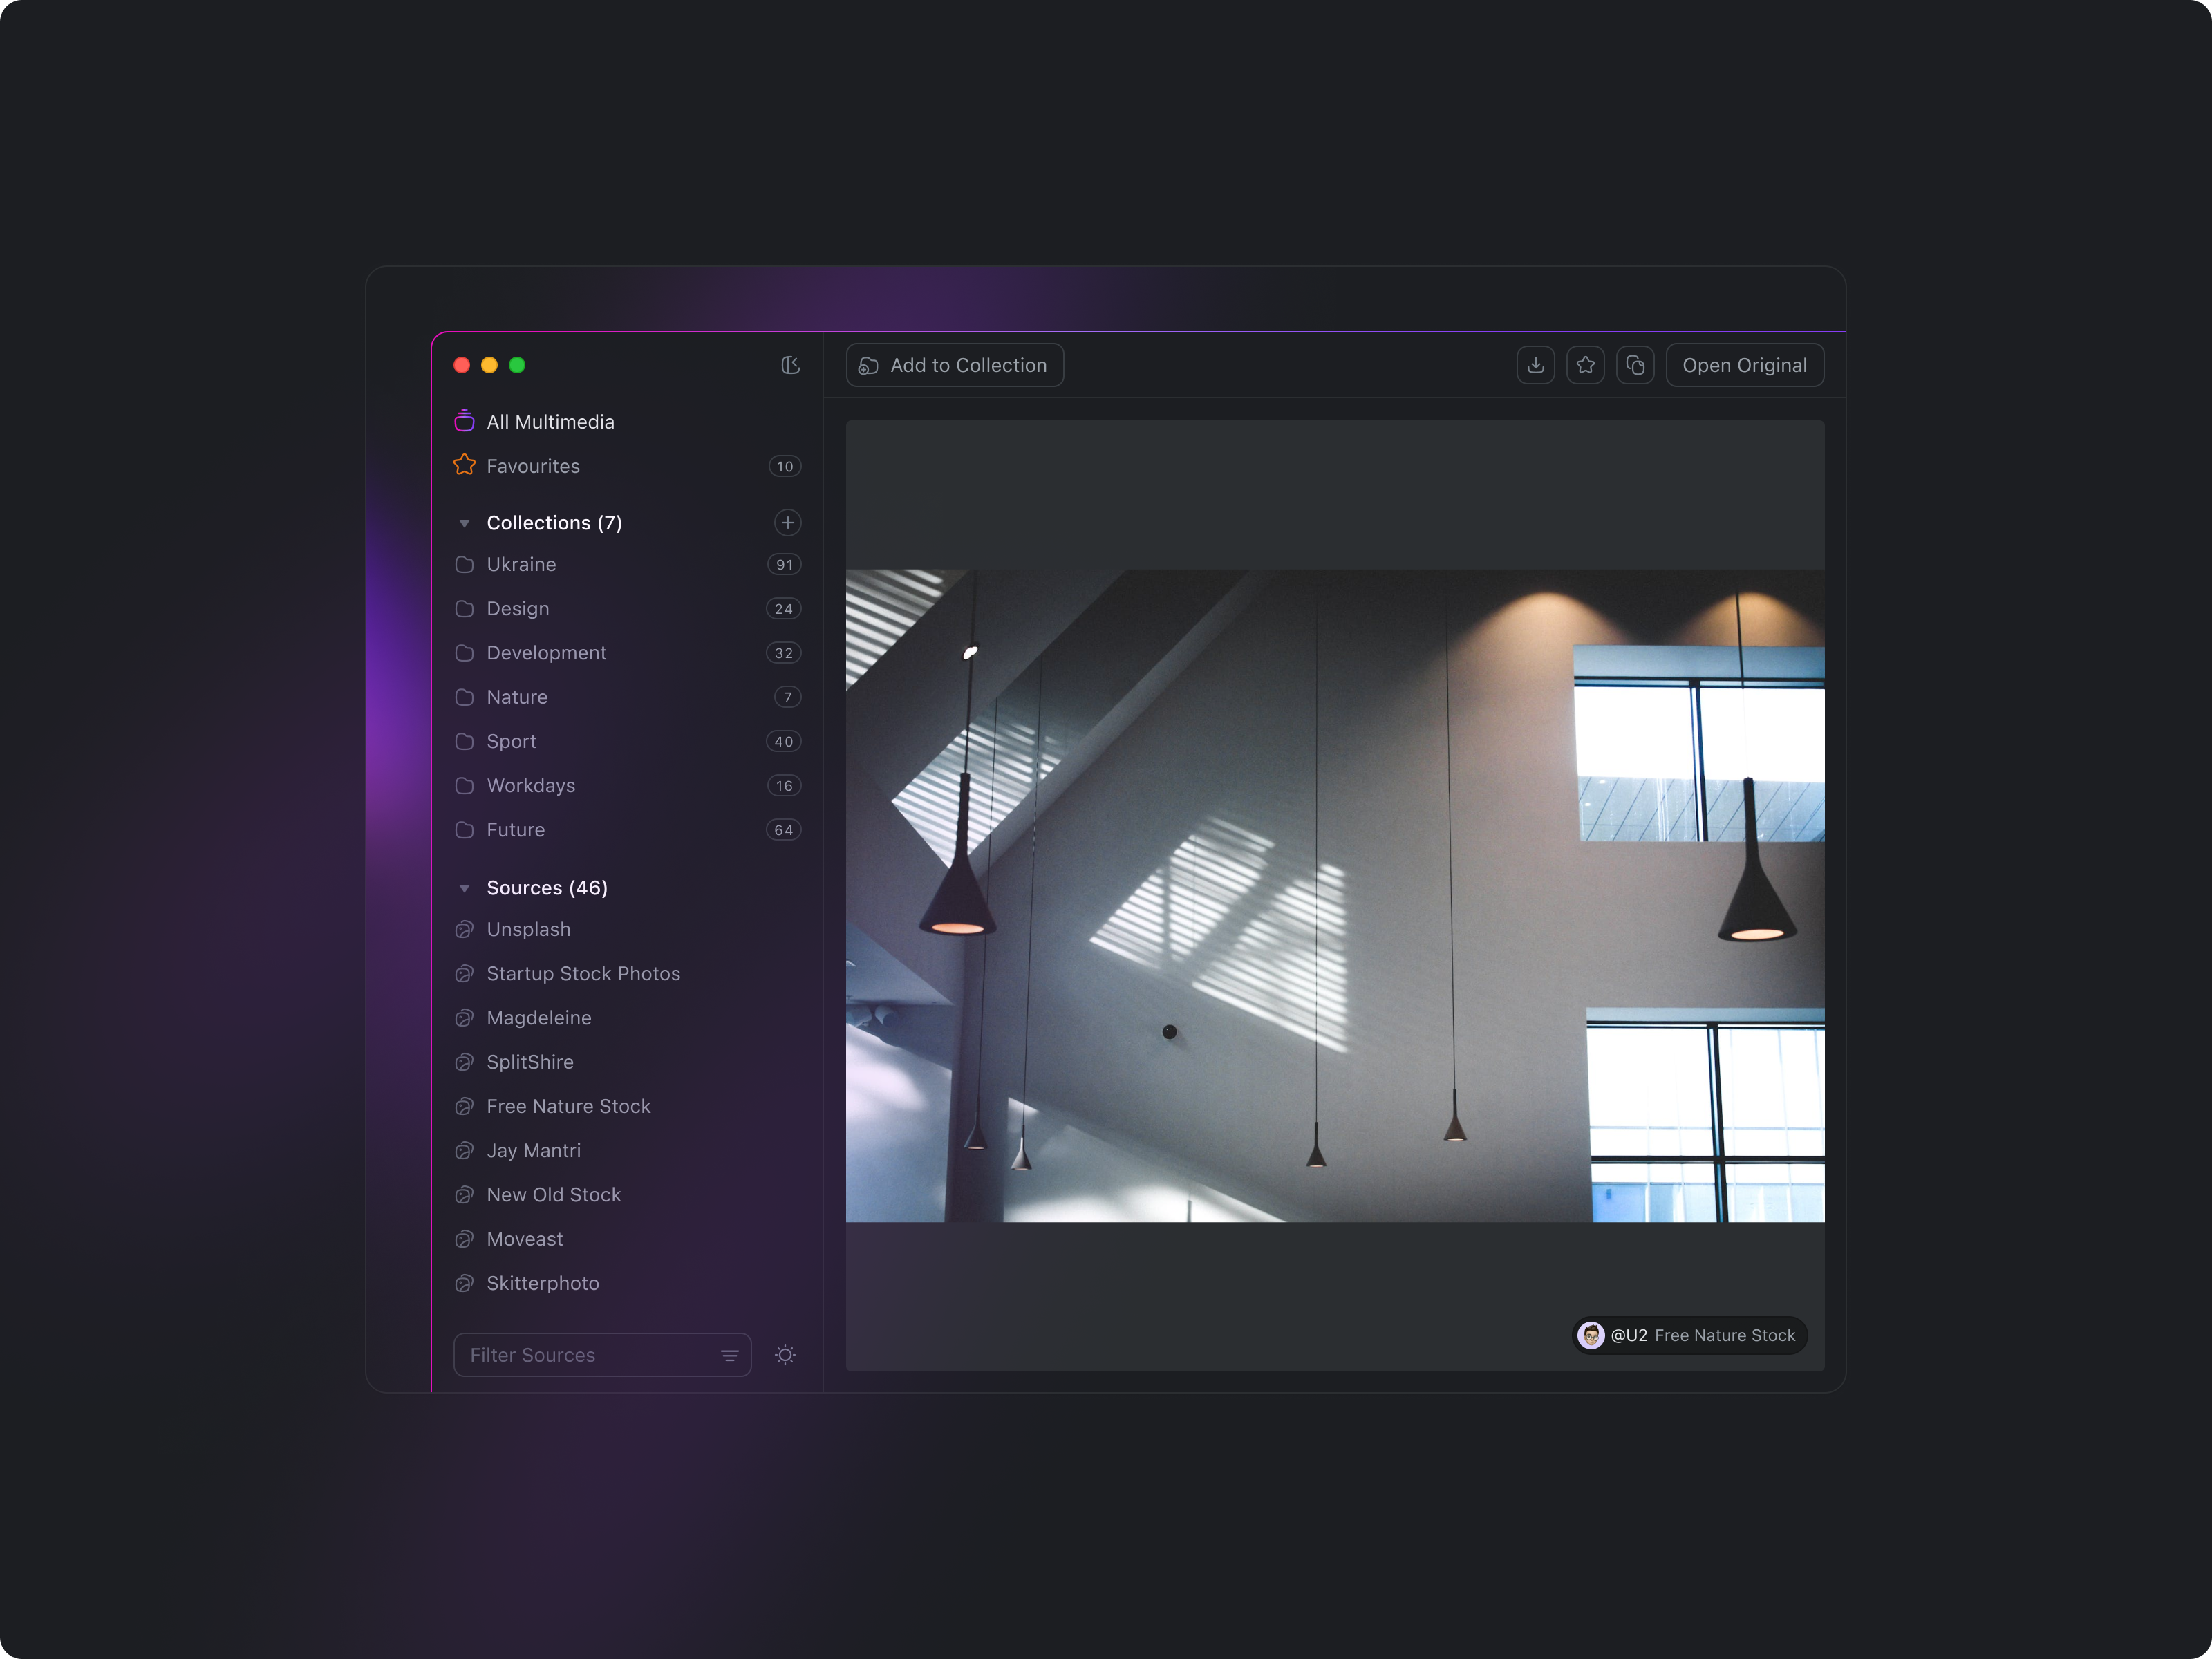
Task: Toggle light mode with the sun icon
Action: coord(786,1355)
